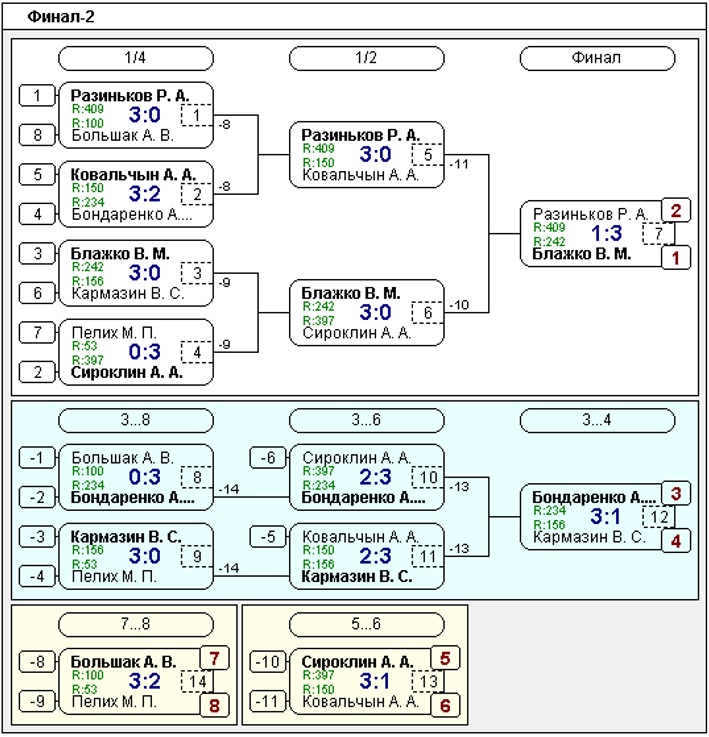Select the "7...8" placement header
The width and height of the screenshot is (709, 737).
point(135,625)
